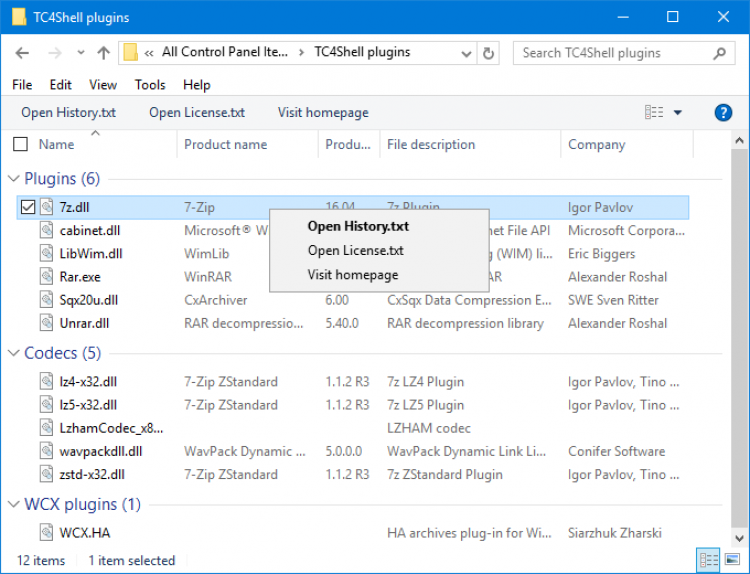Image resolution: width=750 pixels, height=574 pixels.
Task: Click Open License.txt in the command bar
Action: point(197,112)
